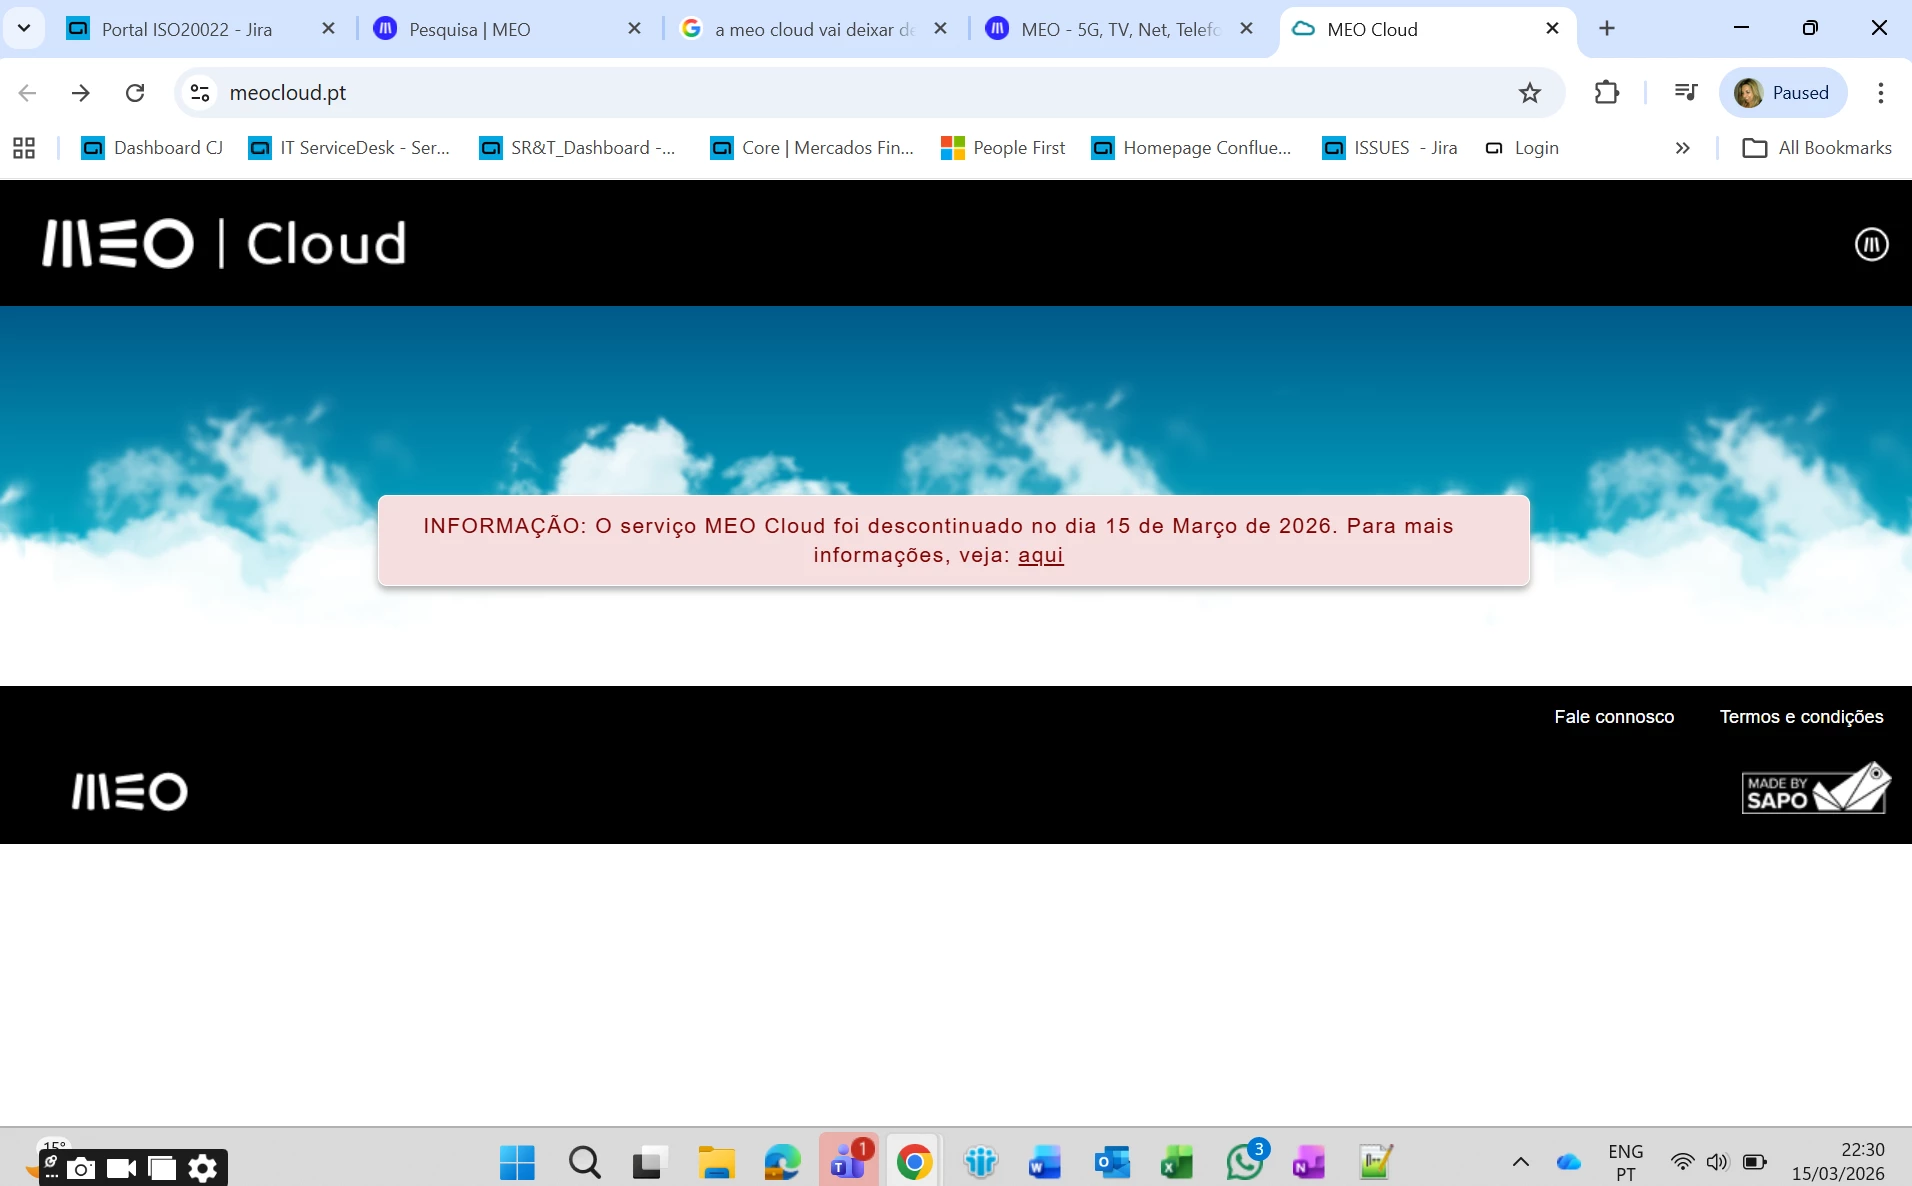Open the Paused profile button

pyautogui.click(x=1783, y=93)
